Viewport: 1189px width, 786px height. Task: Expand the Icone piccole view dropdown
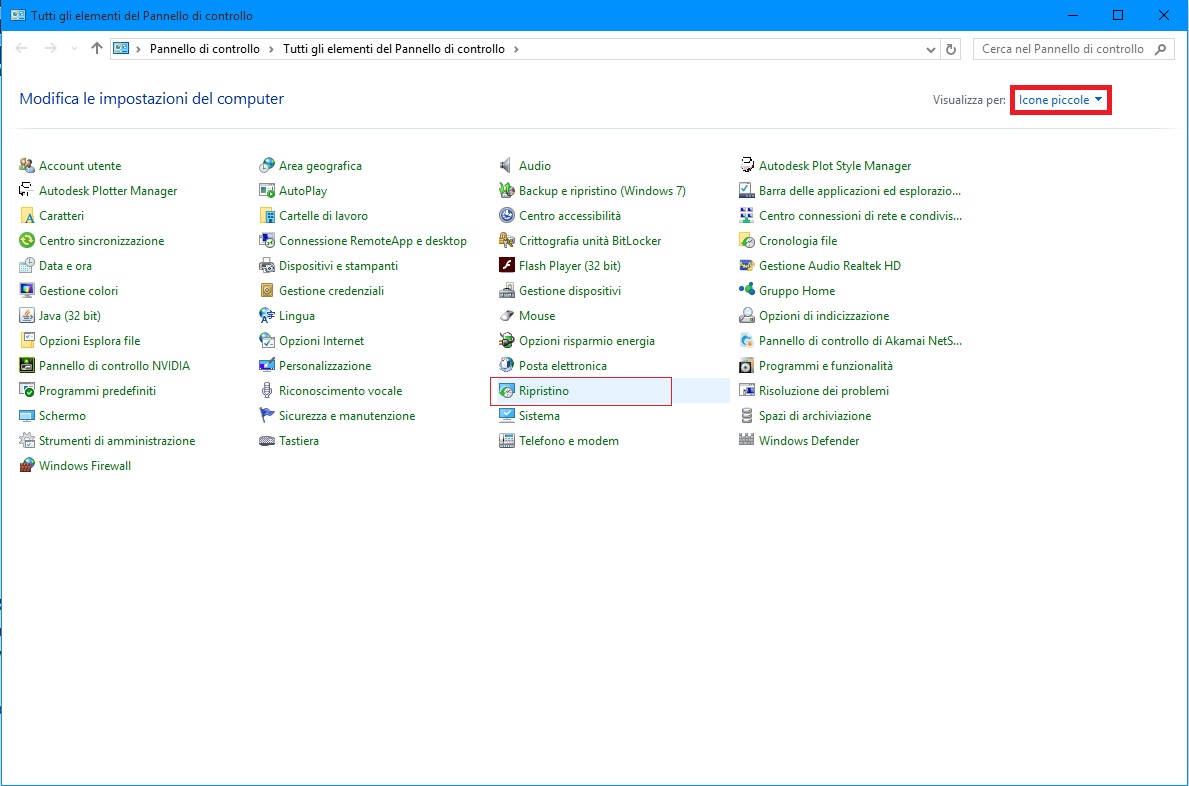pos(1060,100)
